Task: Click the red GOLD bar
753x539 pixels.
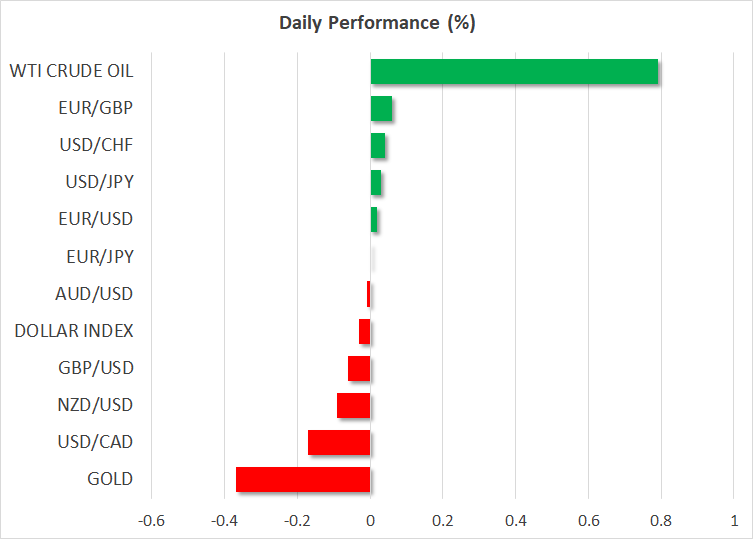Action: point(303,479)
